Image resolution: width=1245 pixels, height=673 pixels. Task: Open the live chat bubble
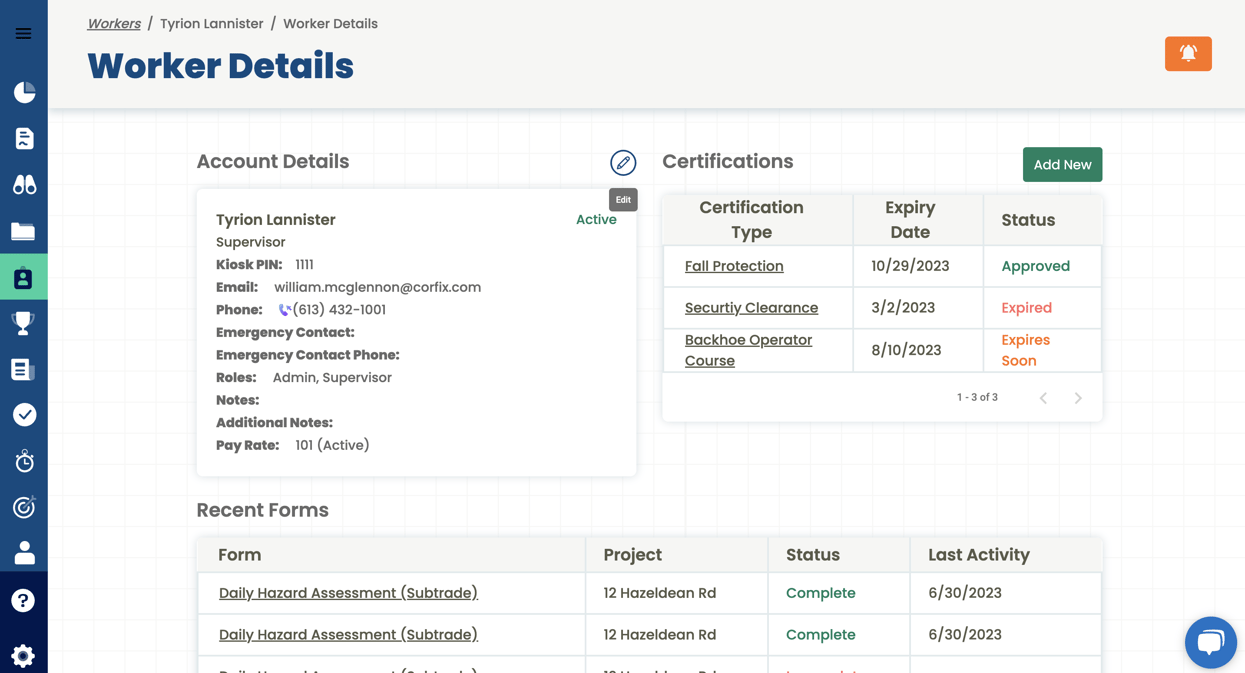pos(1210,642)
